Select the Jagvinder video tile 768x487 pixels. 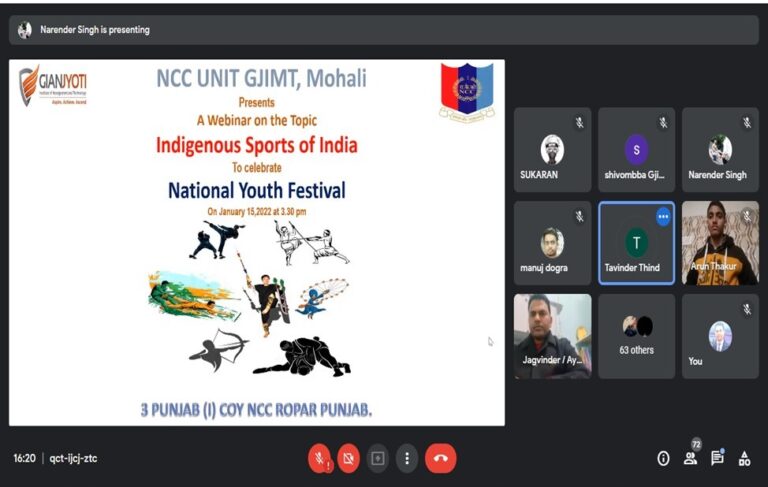tap(552, 336)
